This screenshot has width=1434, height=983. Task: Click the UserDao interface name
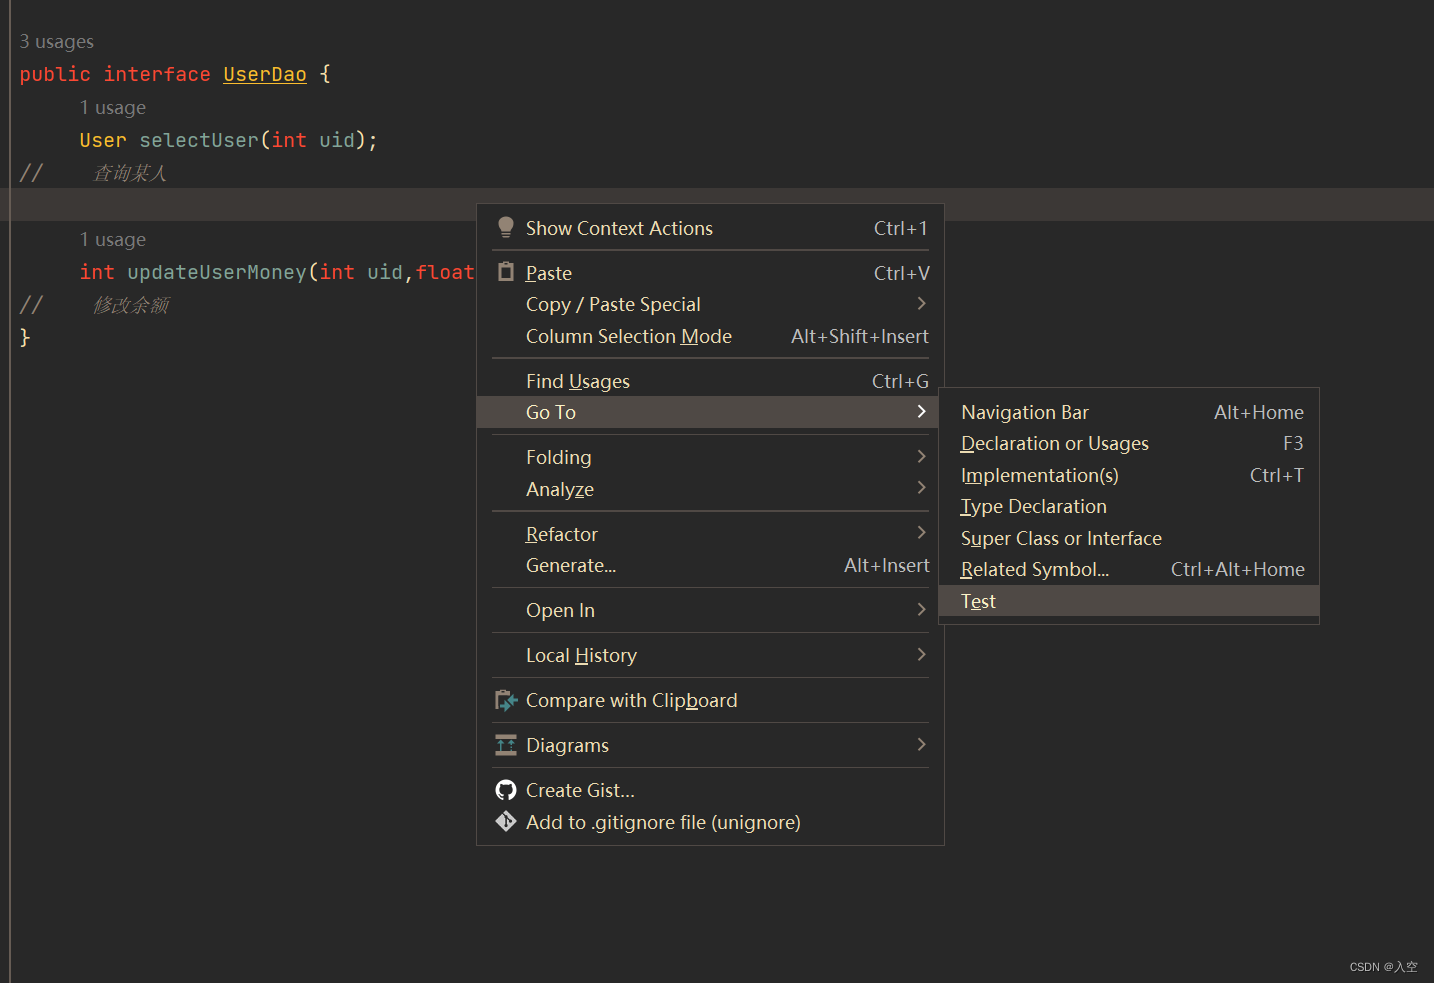tap(265, 74)
